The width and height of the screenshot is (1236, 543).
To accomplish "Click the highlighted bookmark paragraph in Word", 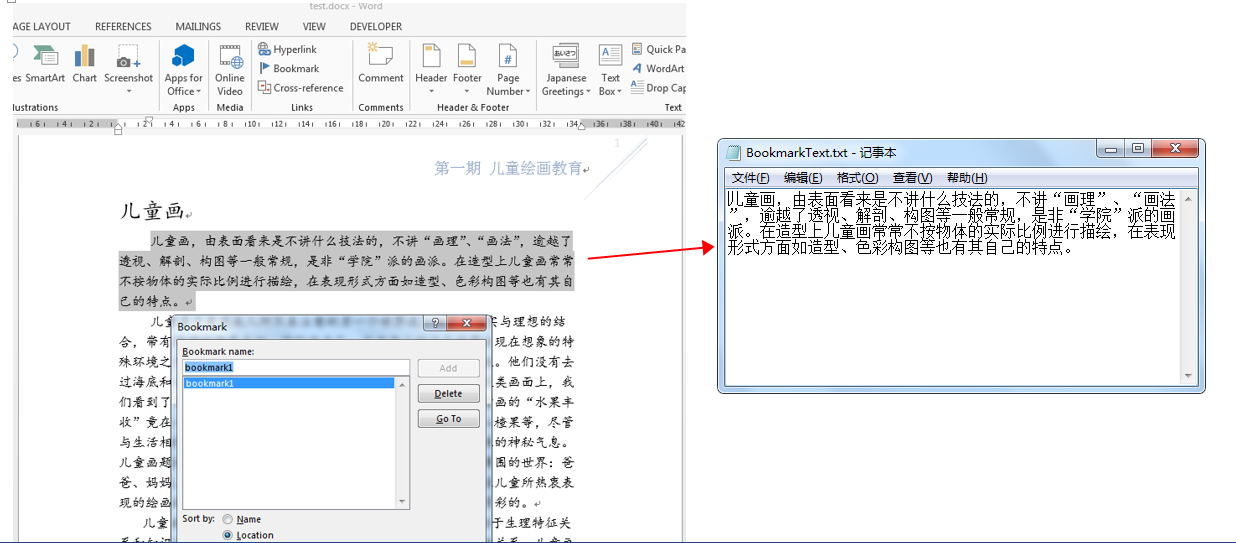I will coord(346,271).
